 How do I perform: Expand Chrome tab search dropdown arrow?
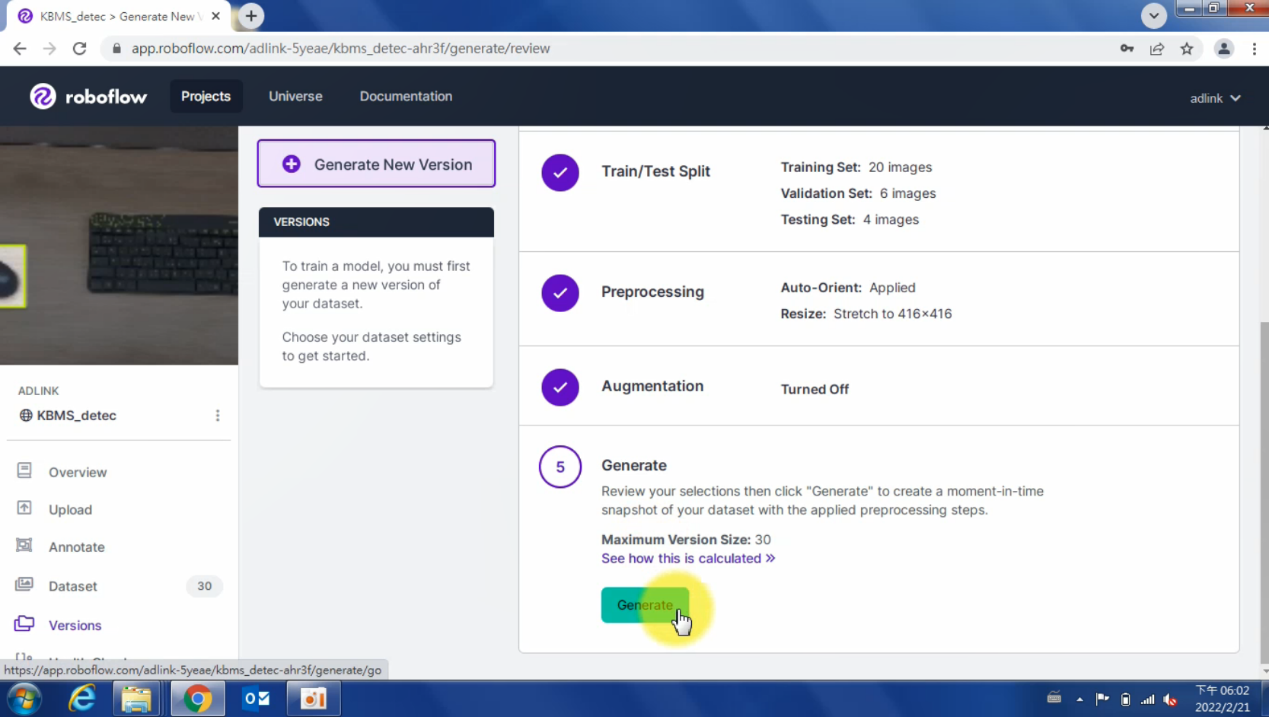tap(1154, 15)
